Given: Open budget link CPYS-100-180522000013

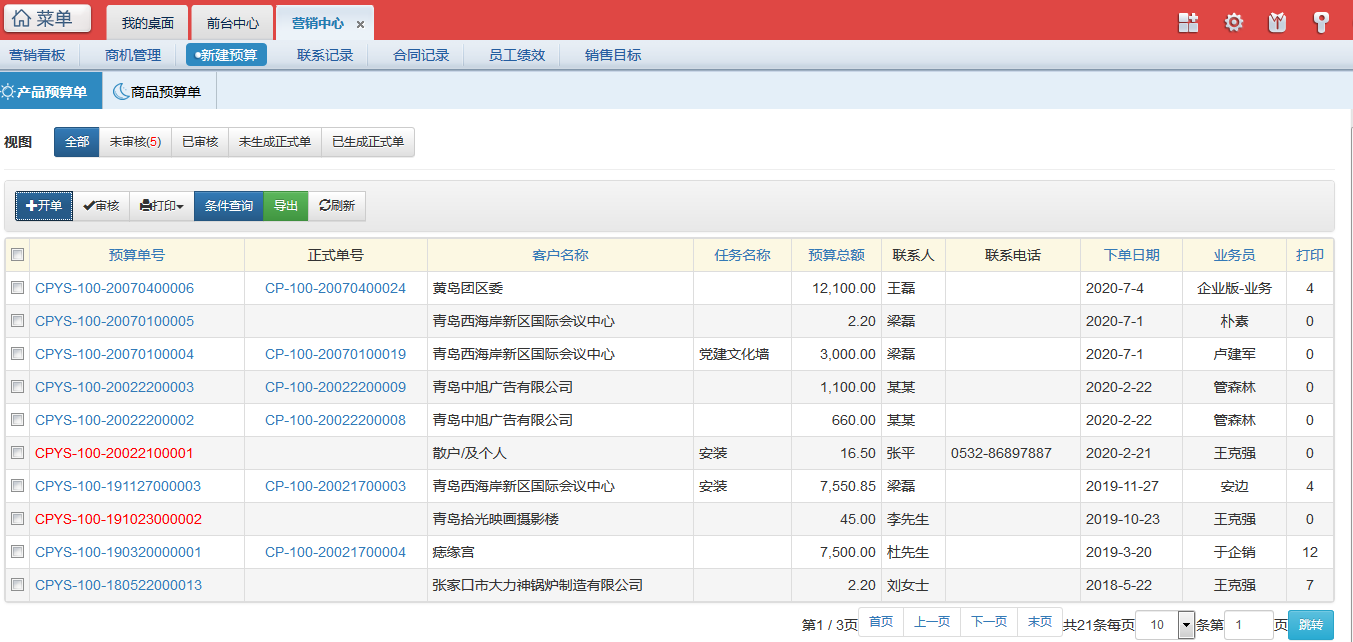Looking at the screenshot, I should point(118,585).
